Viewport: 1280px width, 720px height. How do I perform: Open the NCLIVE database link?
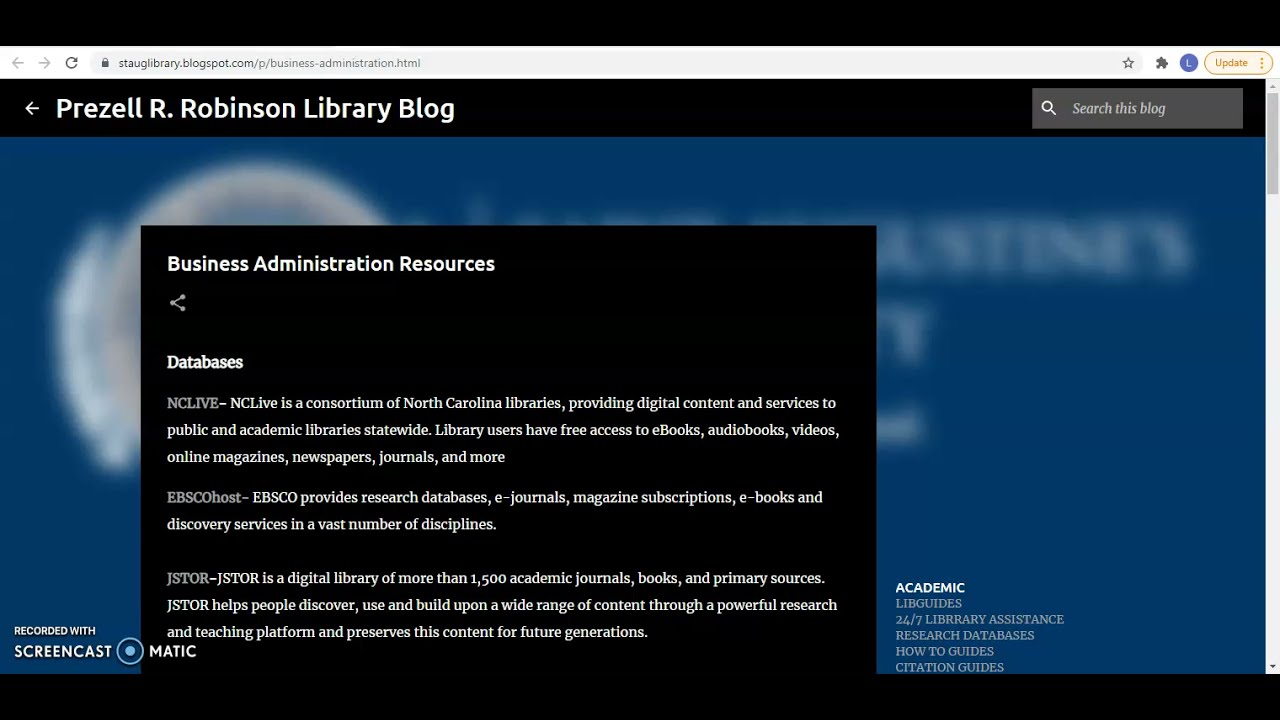click(x=192, y=403)
